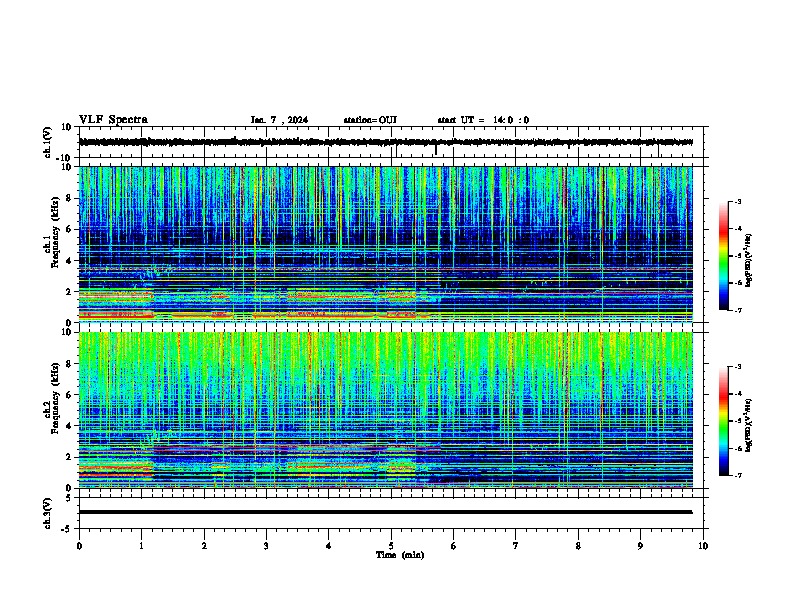Click the time axis tick label "7"
792x612 pixels.
516,546
